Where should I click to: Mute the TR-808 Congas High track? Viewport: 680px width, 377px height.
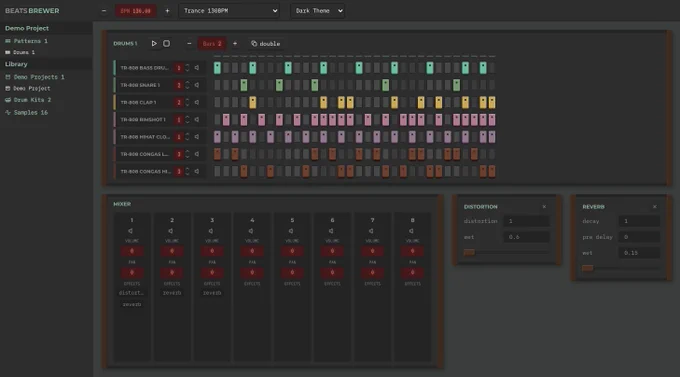click(197, 171)
